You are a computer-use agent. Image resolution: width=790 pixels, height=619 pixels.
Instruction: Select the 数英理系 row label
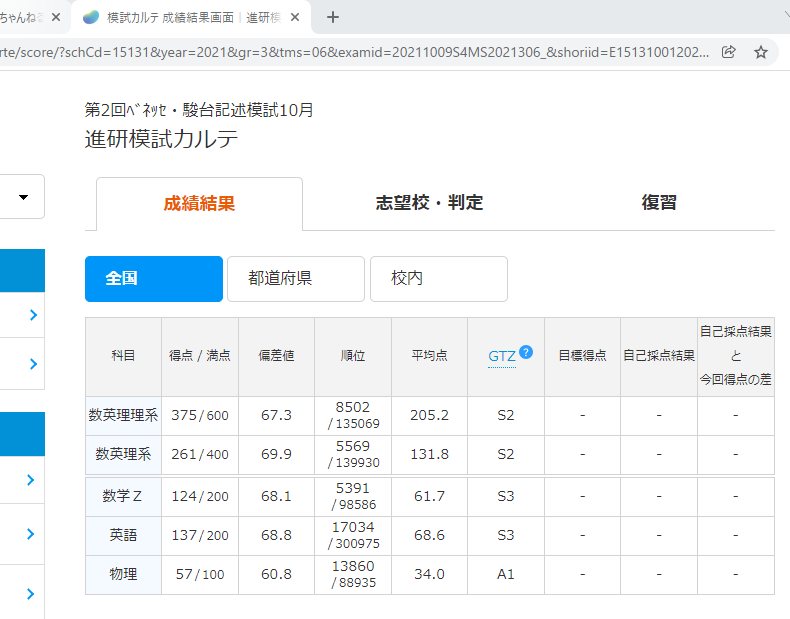pos(123,454)
